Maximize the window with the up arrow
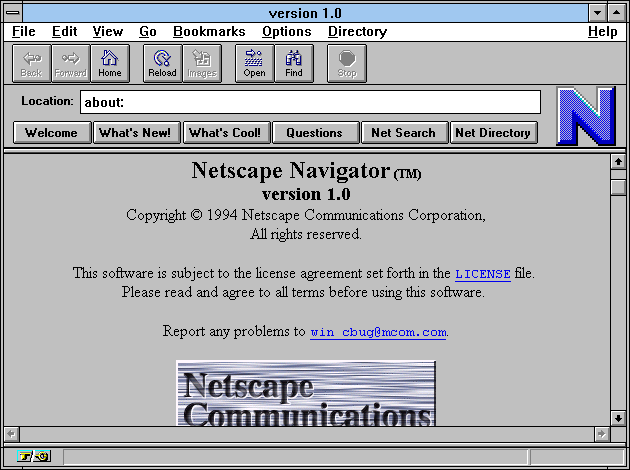 pyautogui.click(x=617, y=13)
